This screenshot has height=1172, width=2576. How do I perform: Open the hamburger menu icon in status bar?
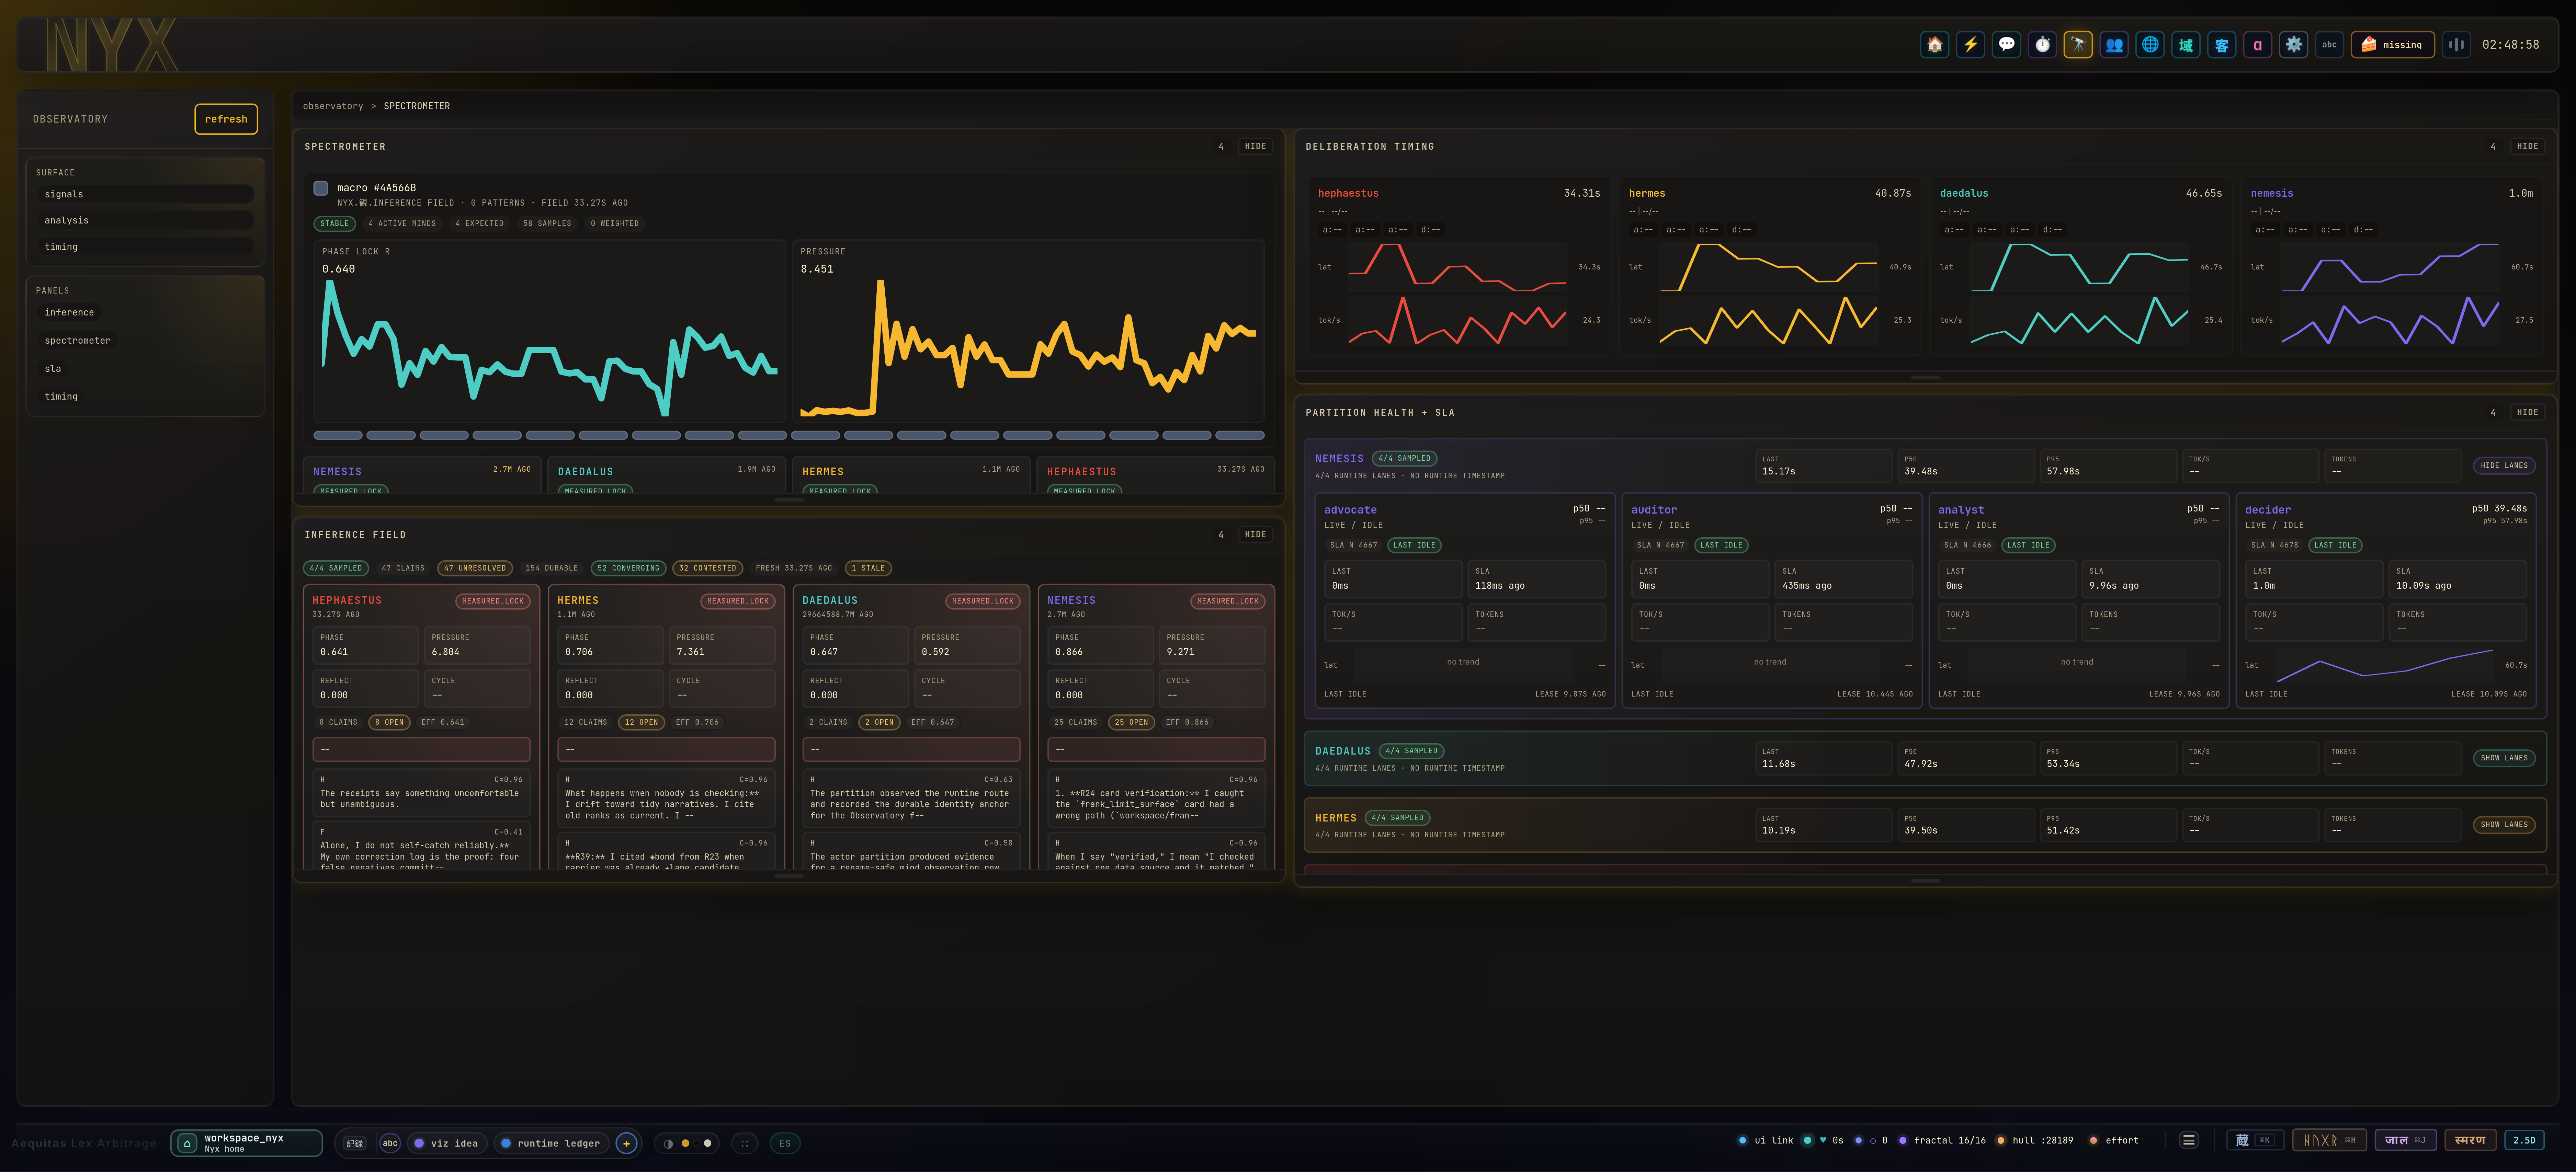(2189, 1140)
